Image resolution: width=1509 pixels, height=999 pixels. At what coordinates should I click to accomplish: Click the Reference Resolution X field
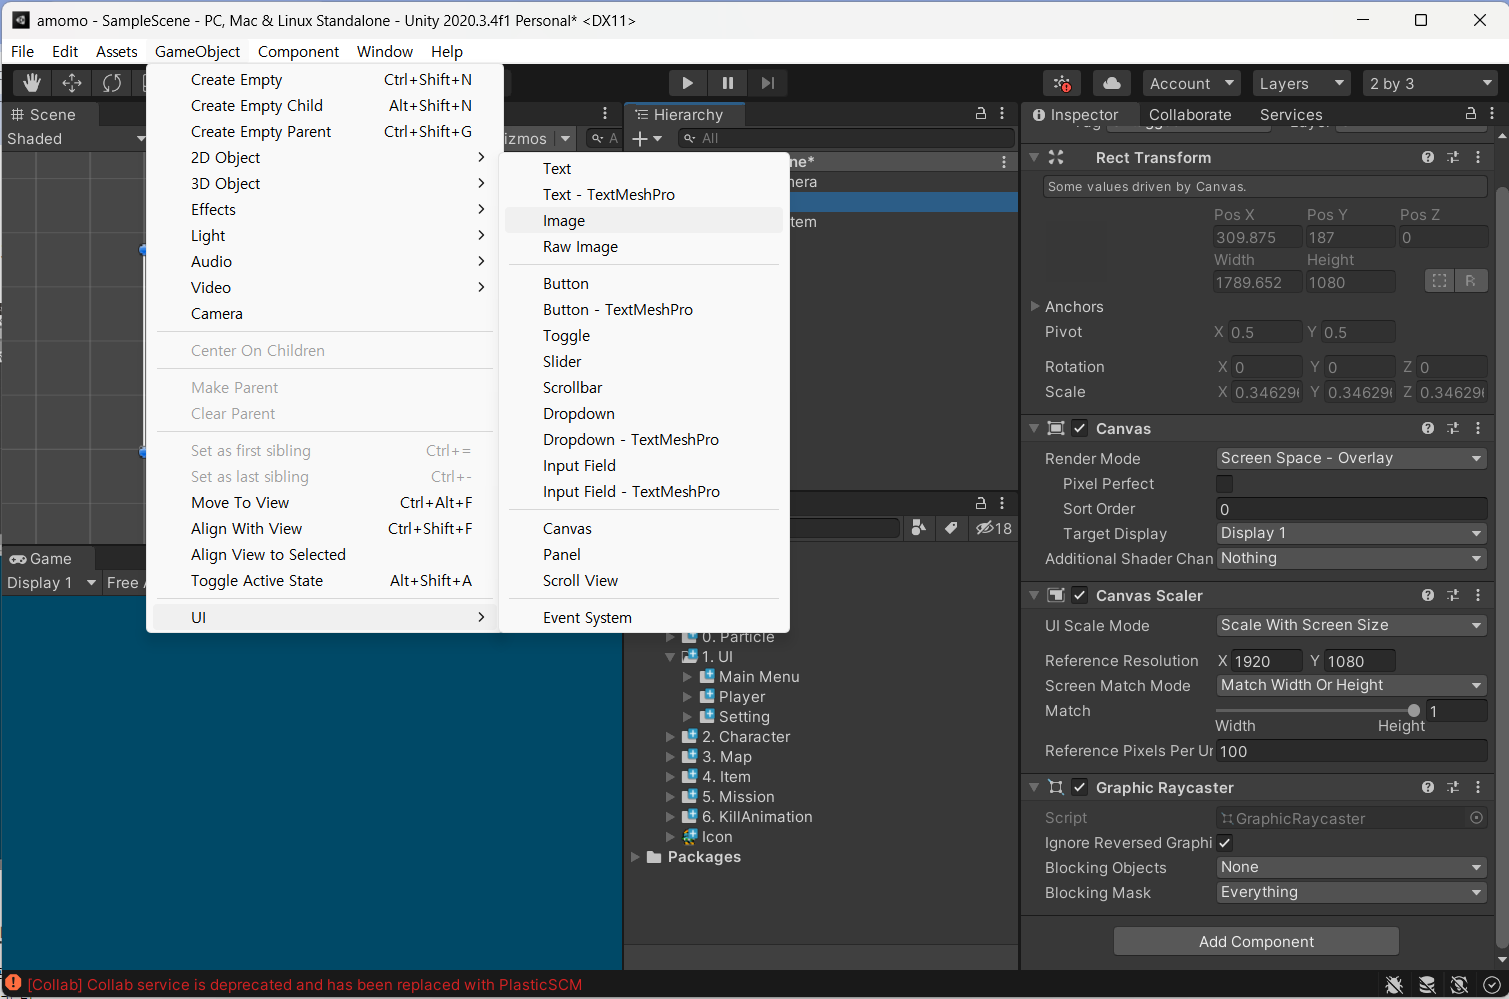(1267, 661)
